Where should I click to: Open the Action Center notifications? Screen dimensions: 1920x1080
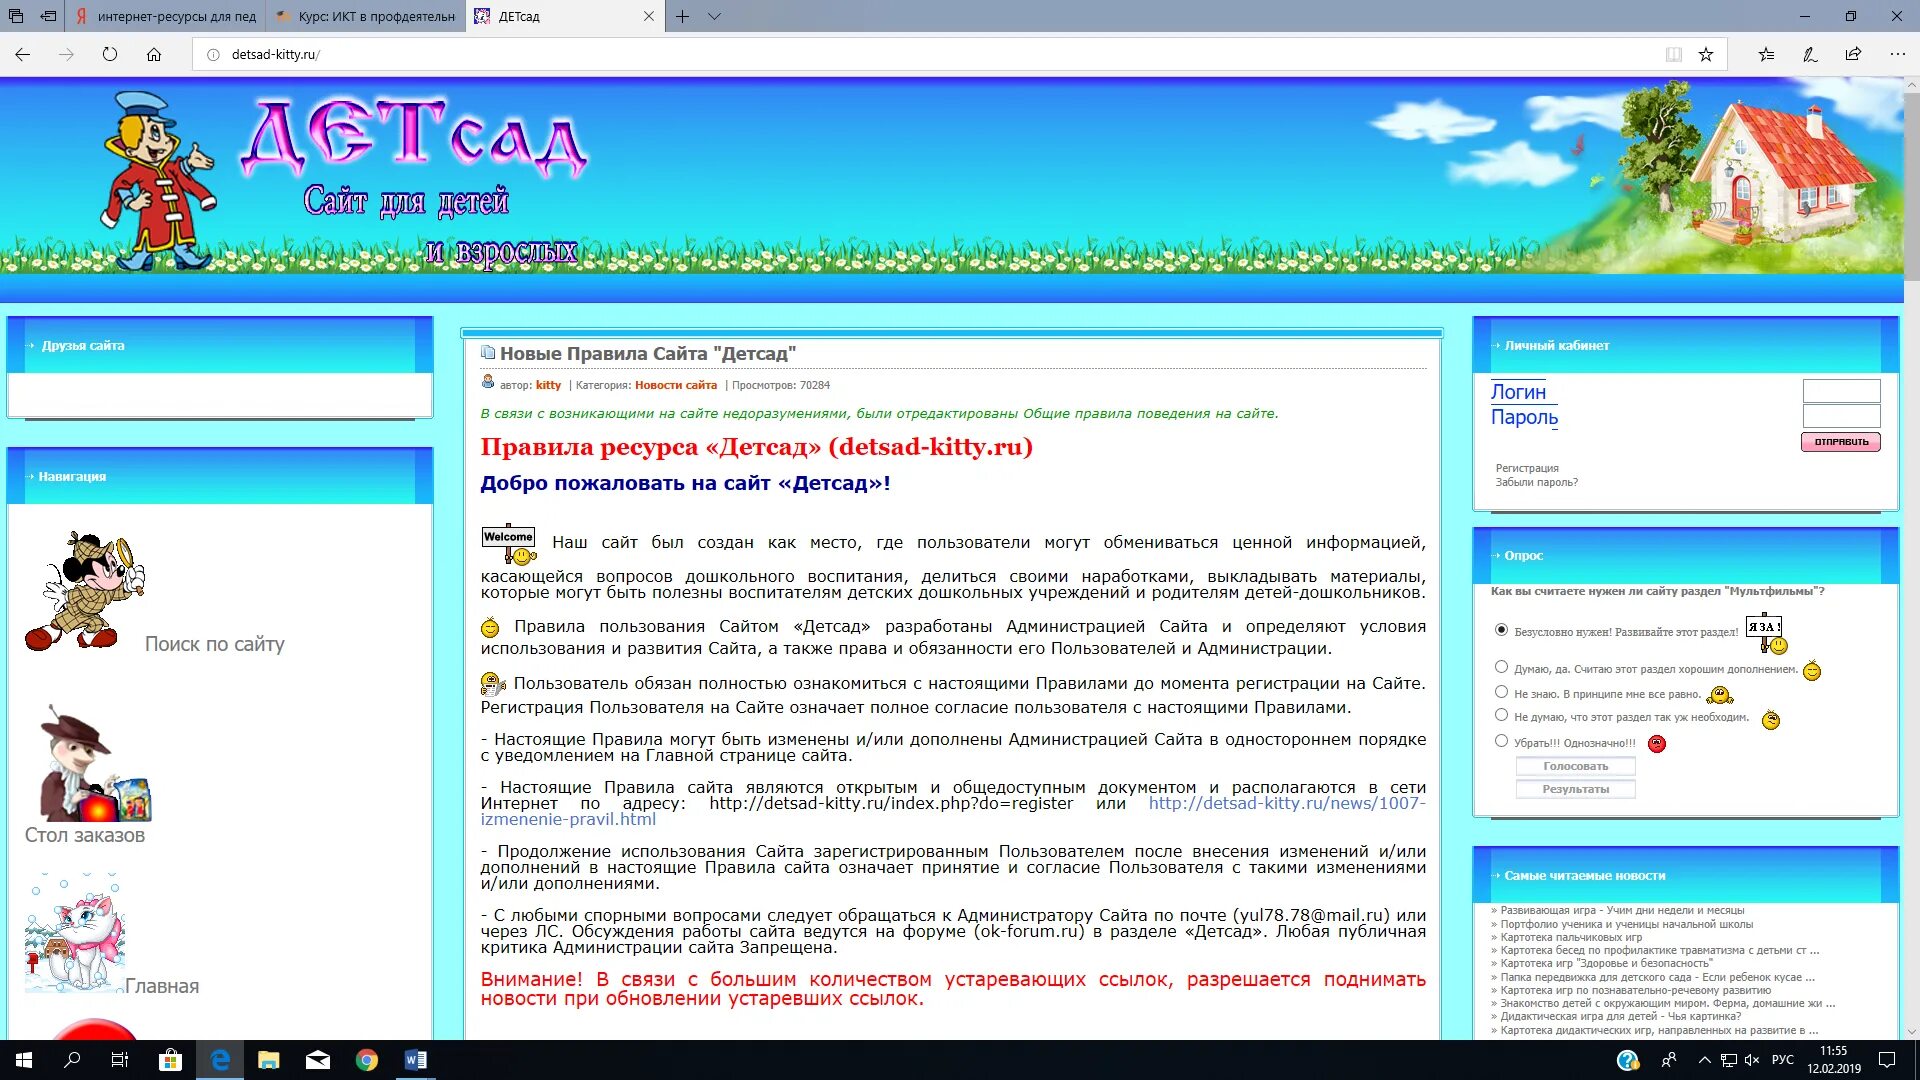click(x=1887, y=1060)
